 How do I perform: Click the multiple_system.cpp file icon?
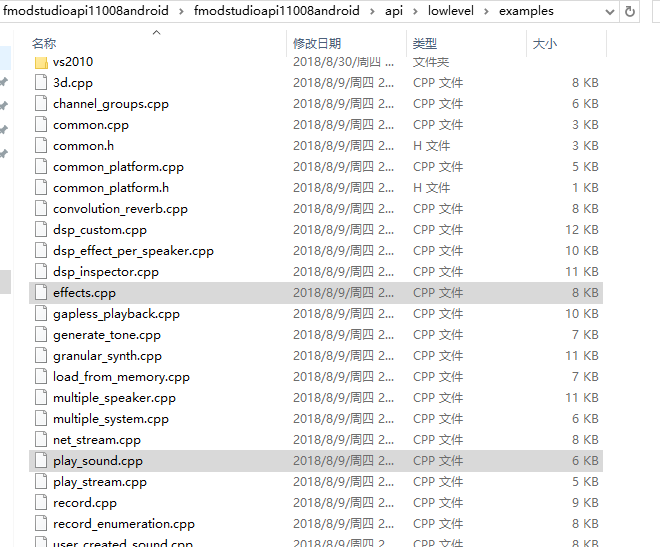click(x=41, y=419)
